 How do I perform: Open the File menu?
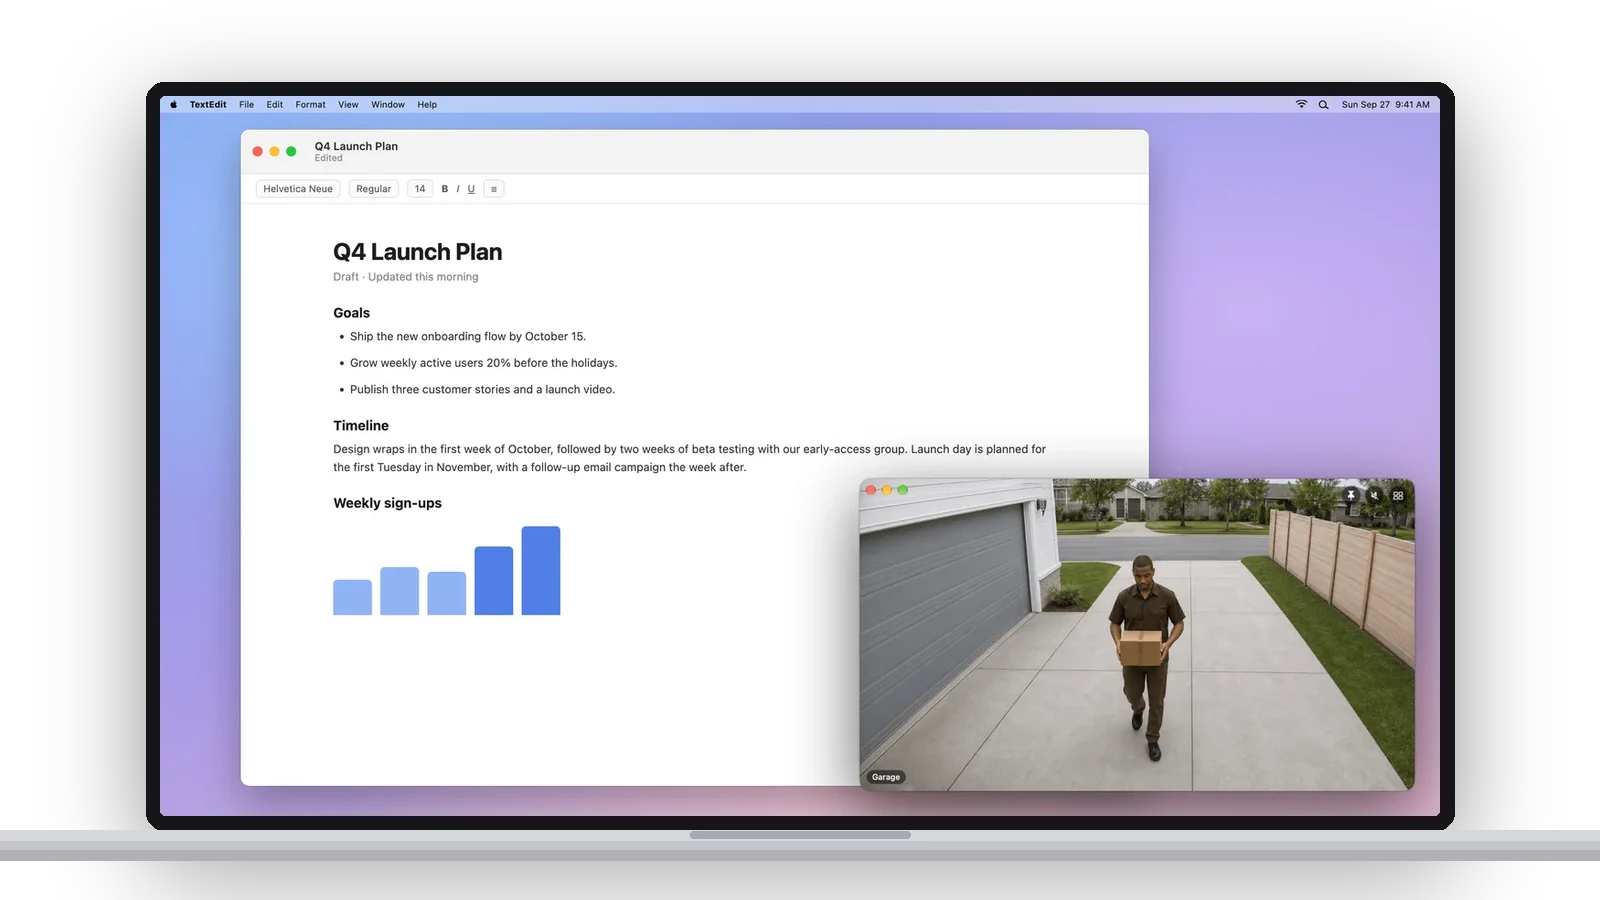[x=246, y=104]
